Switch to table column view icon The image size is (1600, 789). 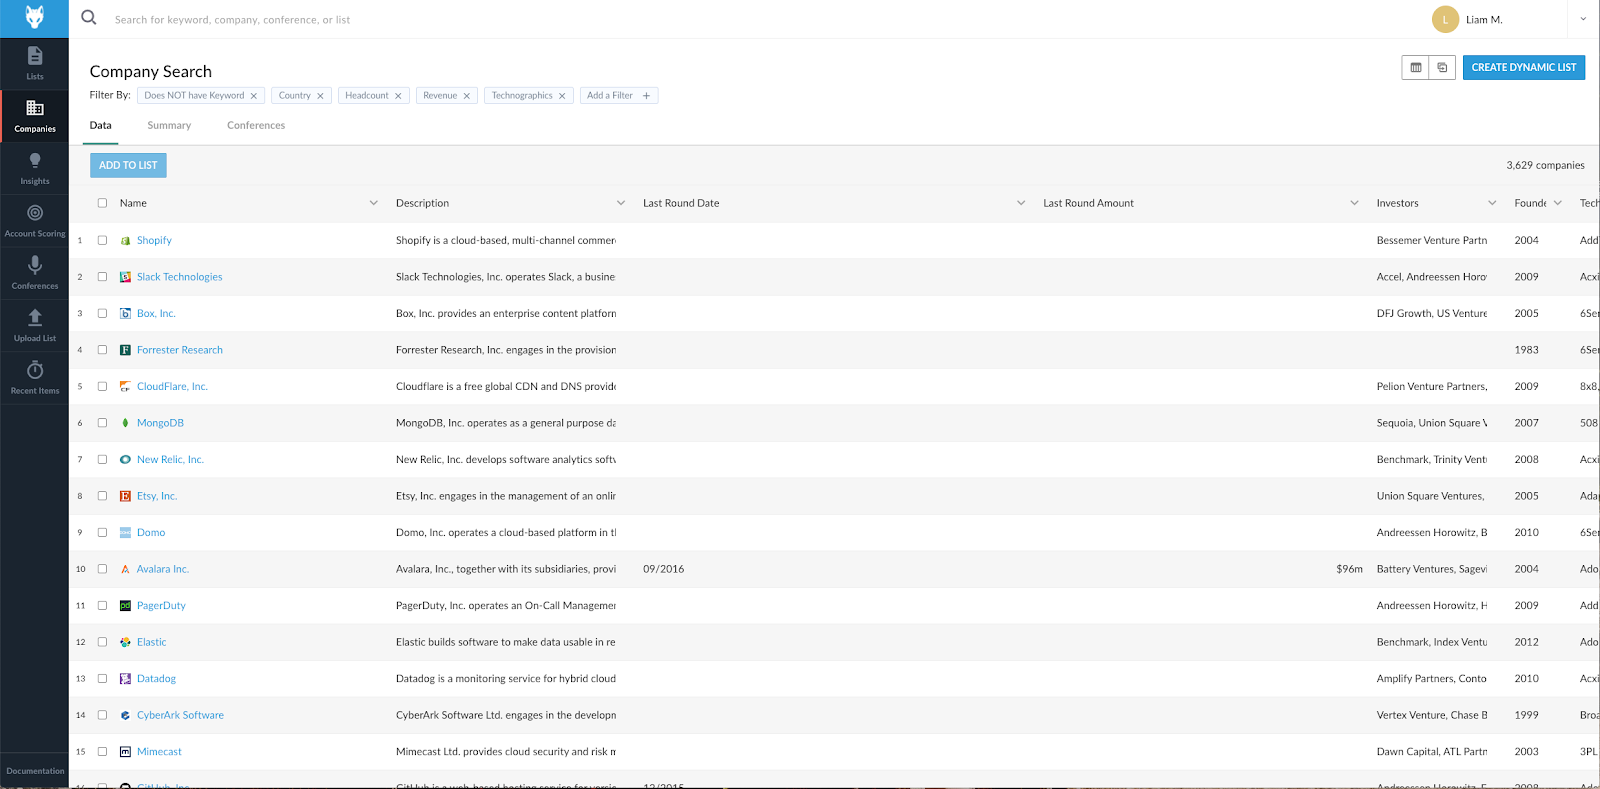[x=1416, y=67]
